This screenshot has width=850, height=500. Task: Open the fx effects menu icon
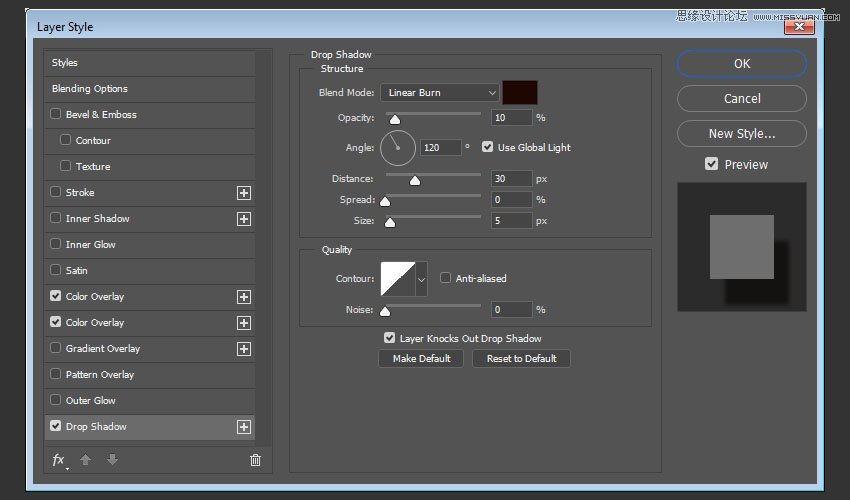click(x=59, y=460)
